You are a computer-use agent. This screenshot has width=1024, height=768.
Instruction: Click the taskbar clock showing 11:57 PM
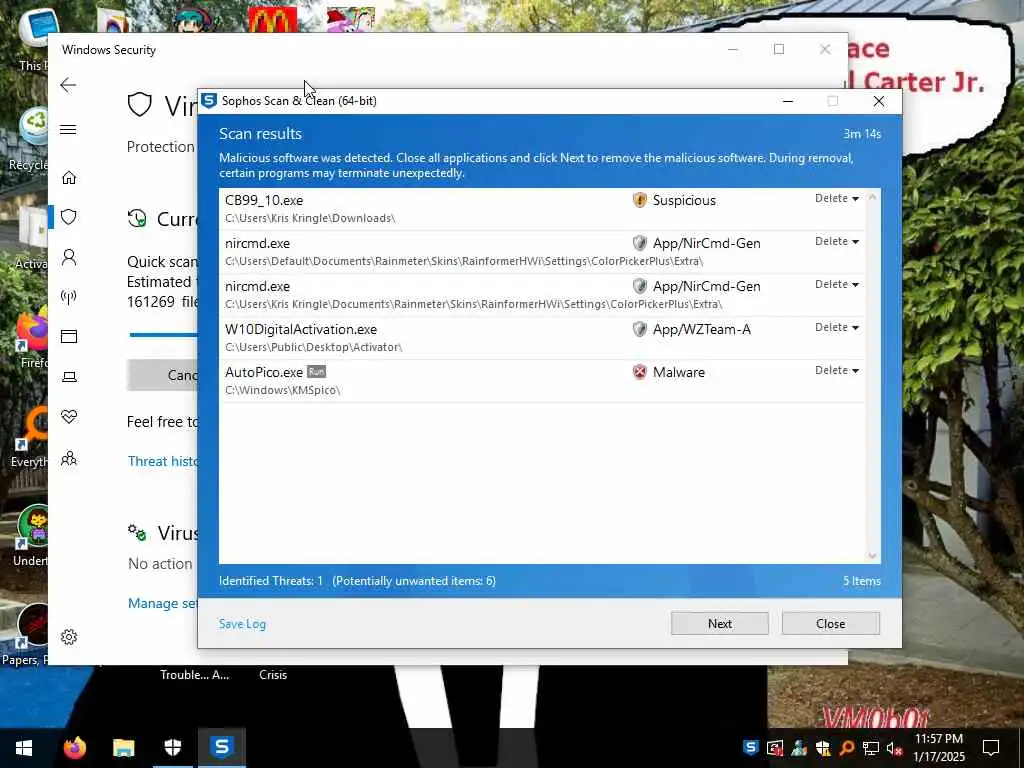[x=938, y=748]
